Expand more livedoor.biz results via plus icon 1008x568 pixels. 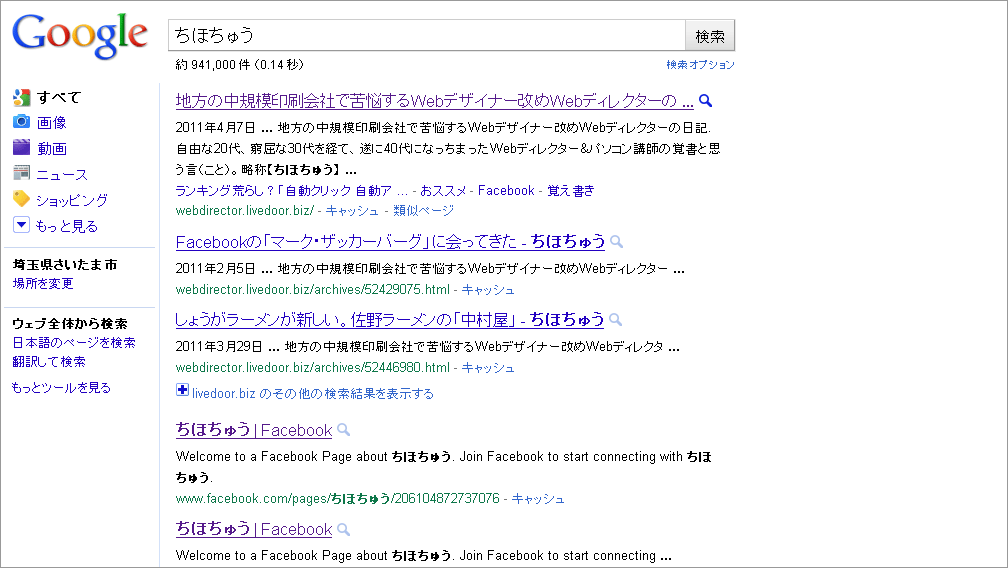point(182,390)
